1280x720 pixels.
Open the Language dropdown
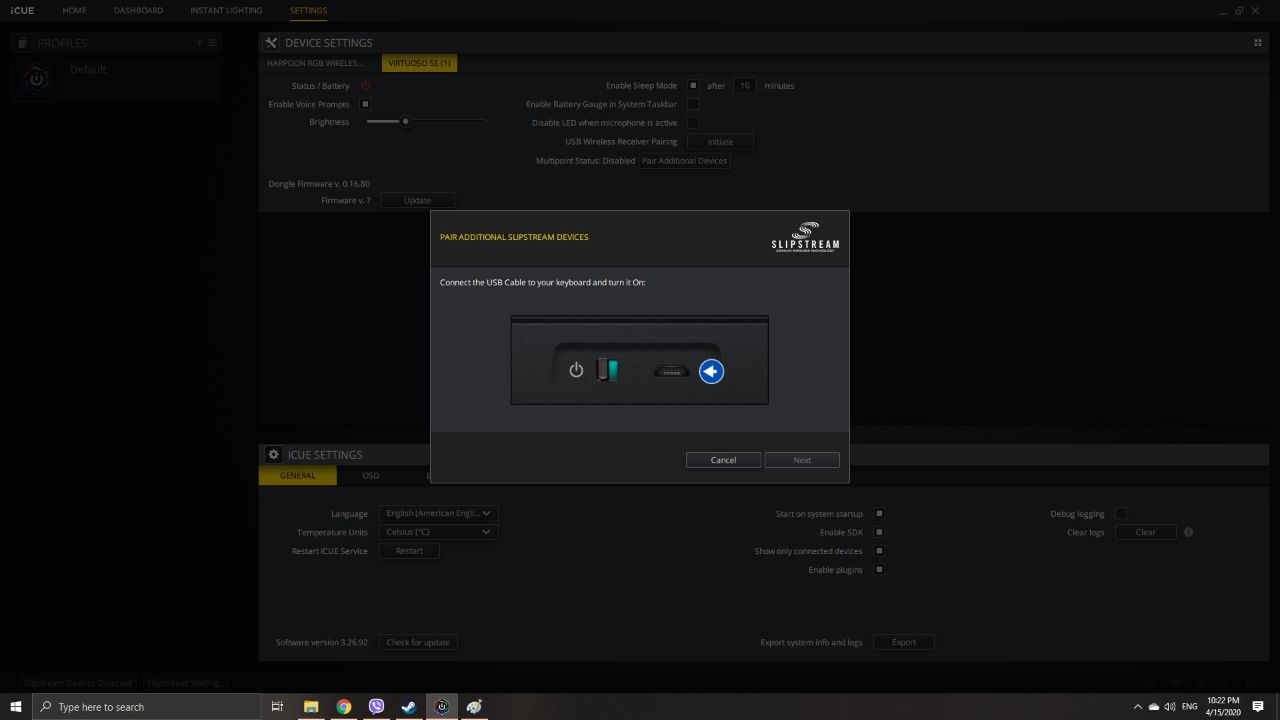[439, 513]
